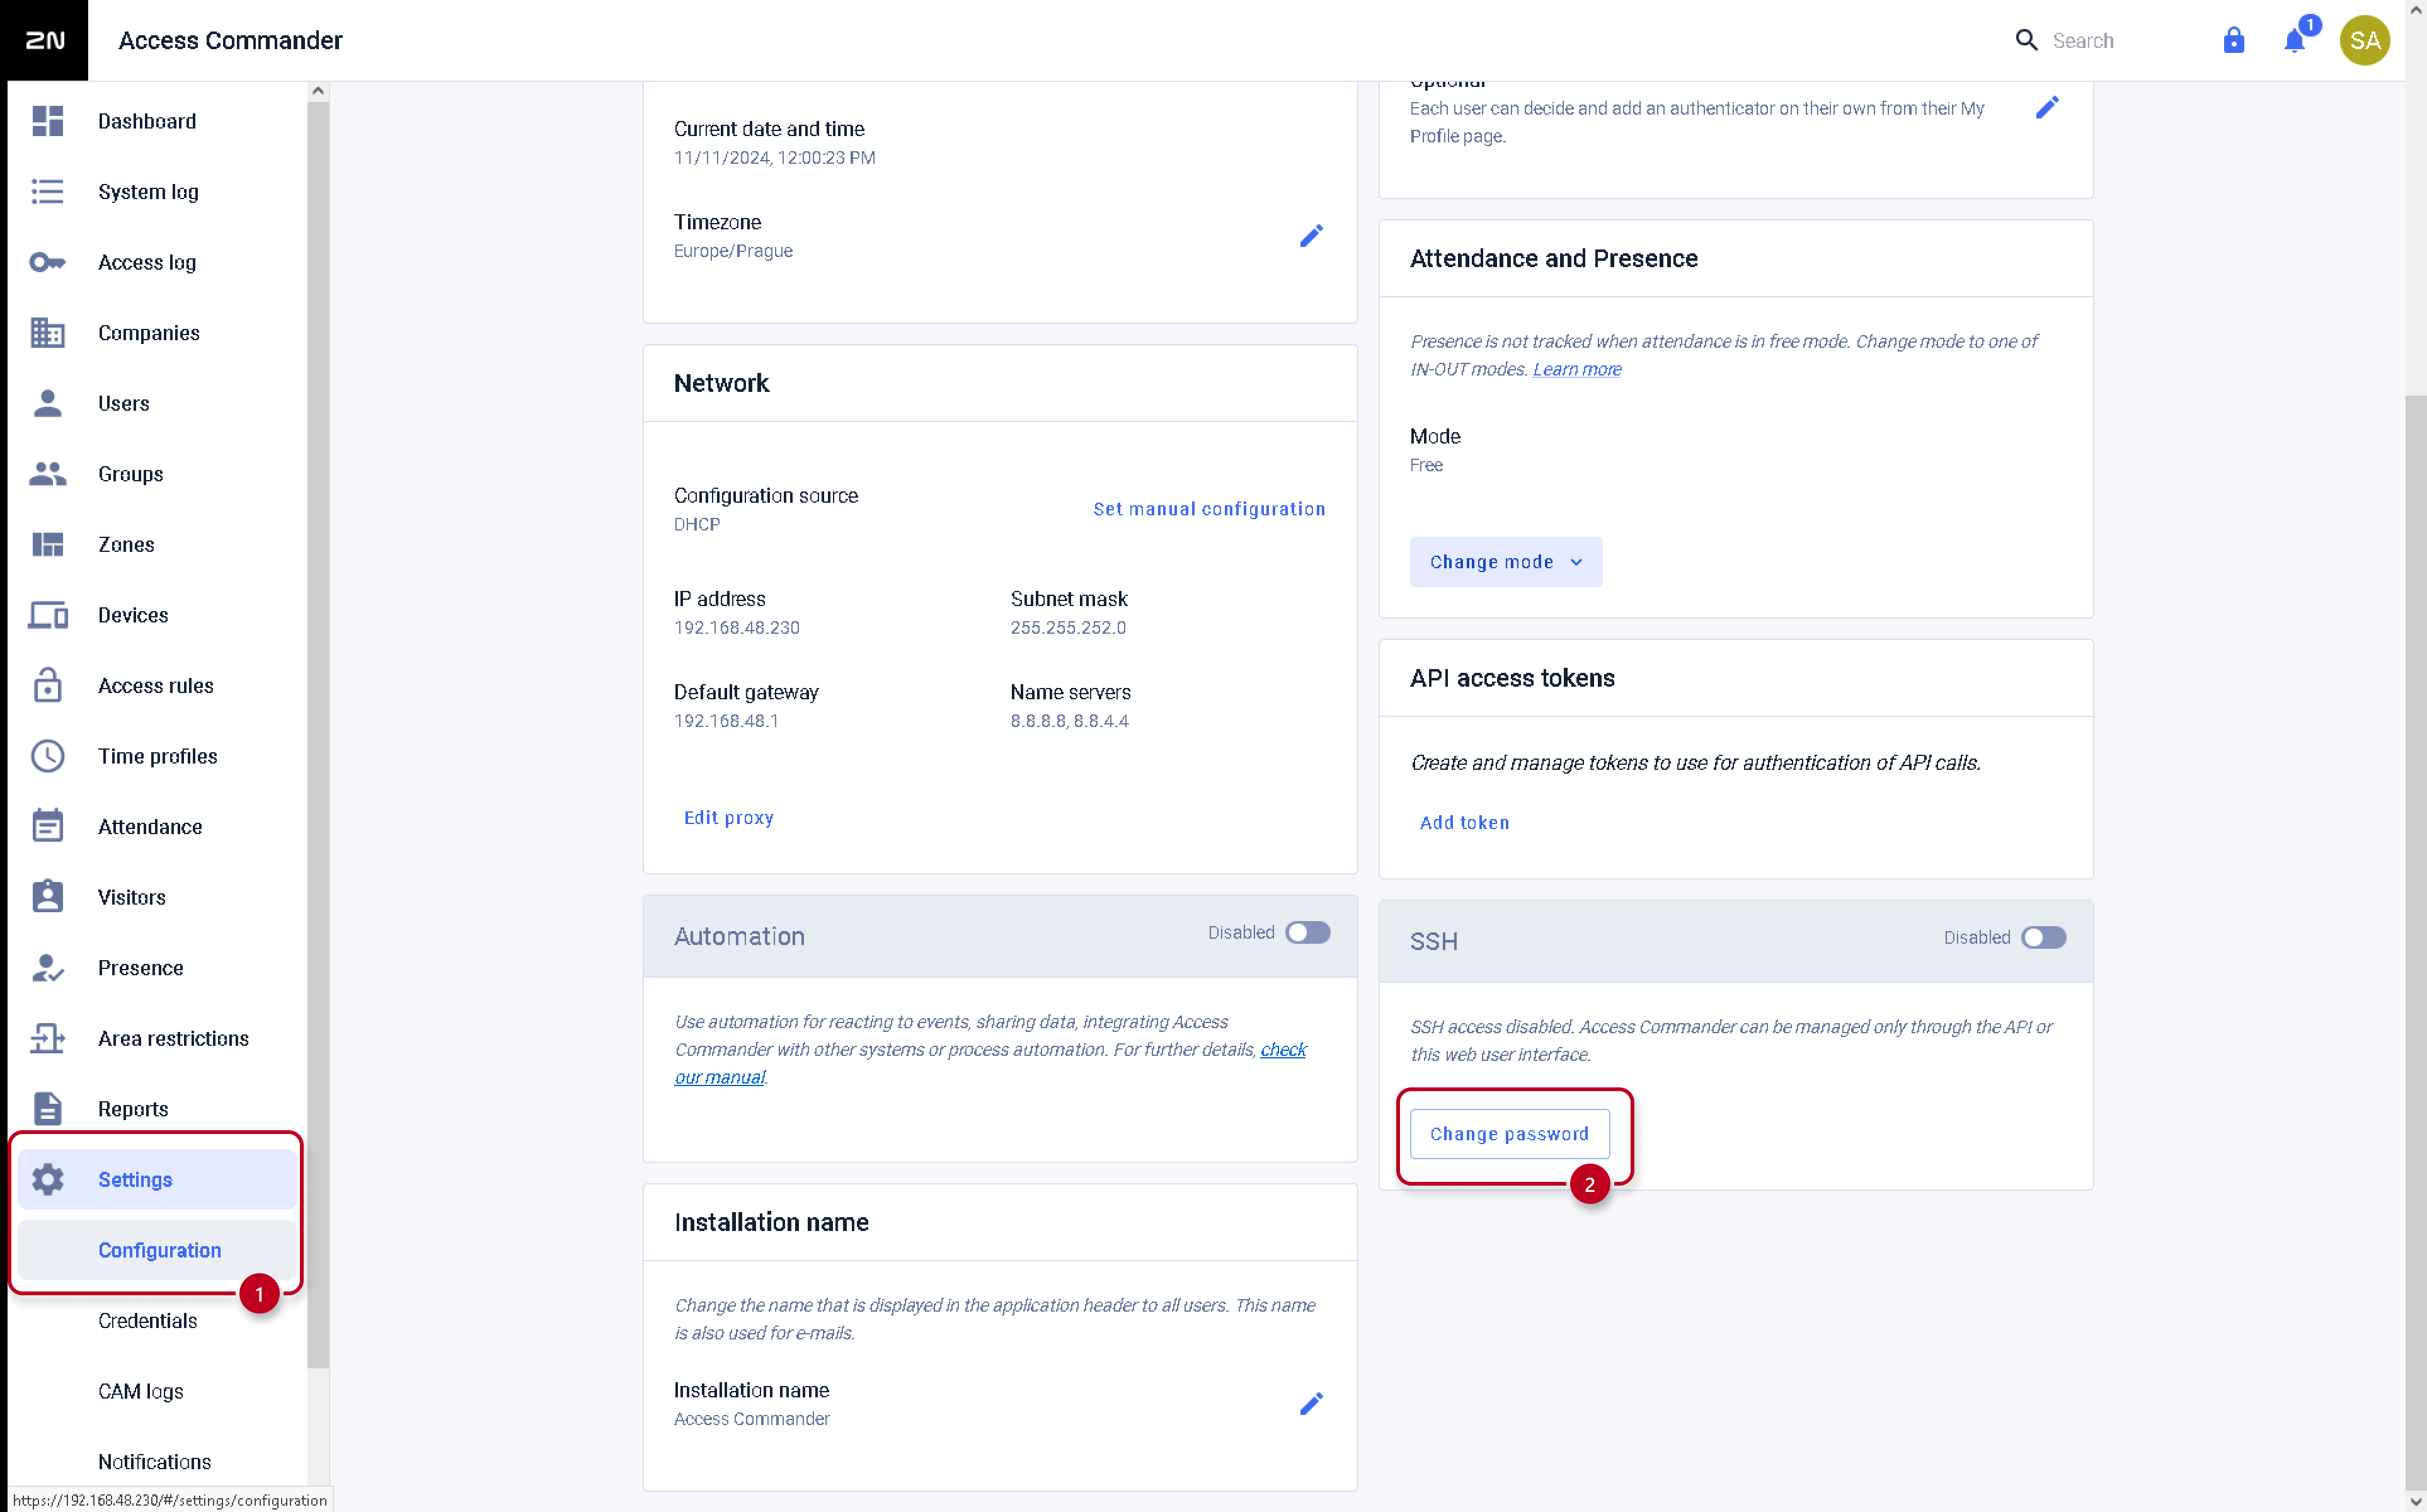Click the Europe/Prague timezone value

pos(733,251)
